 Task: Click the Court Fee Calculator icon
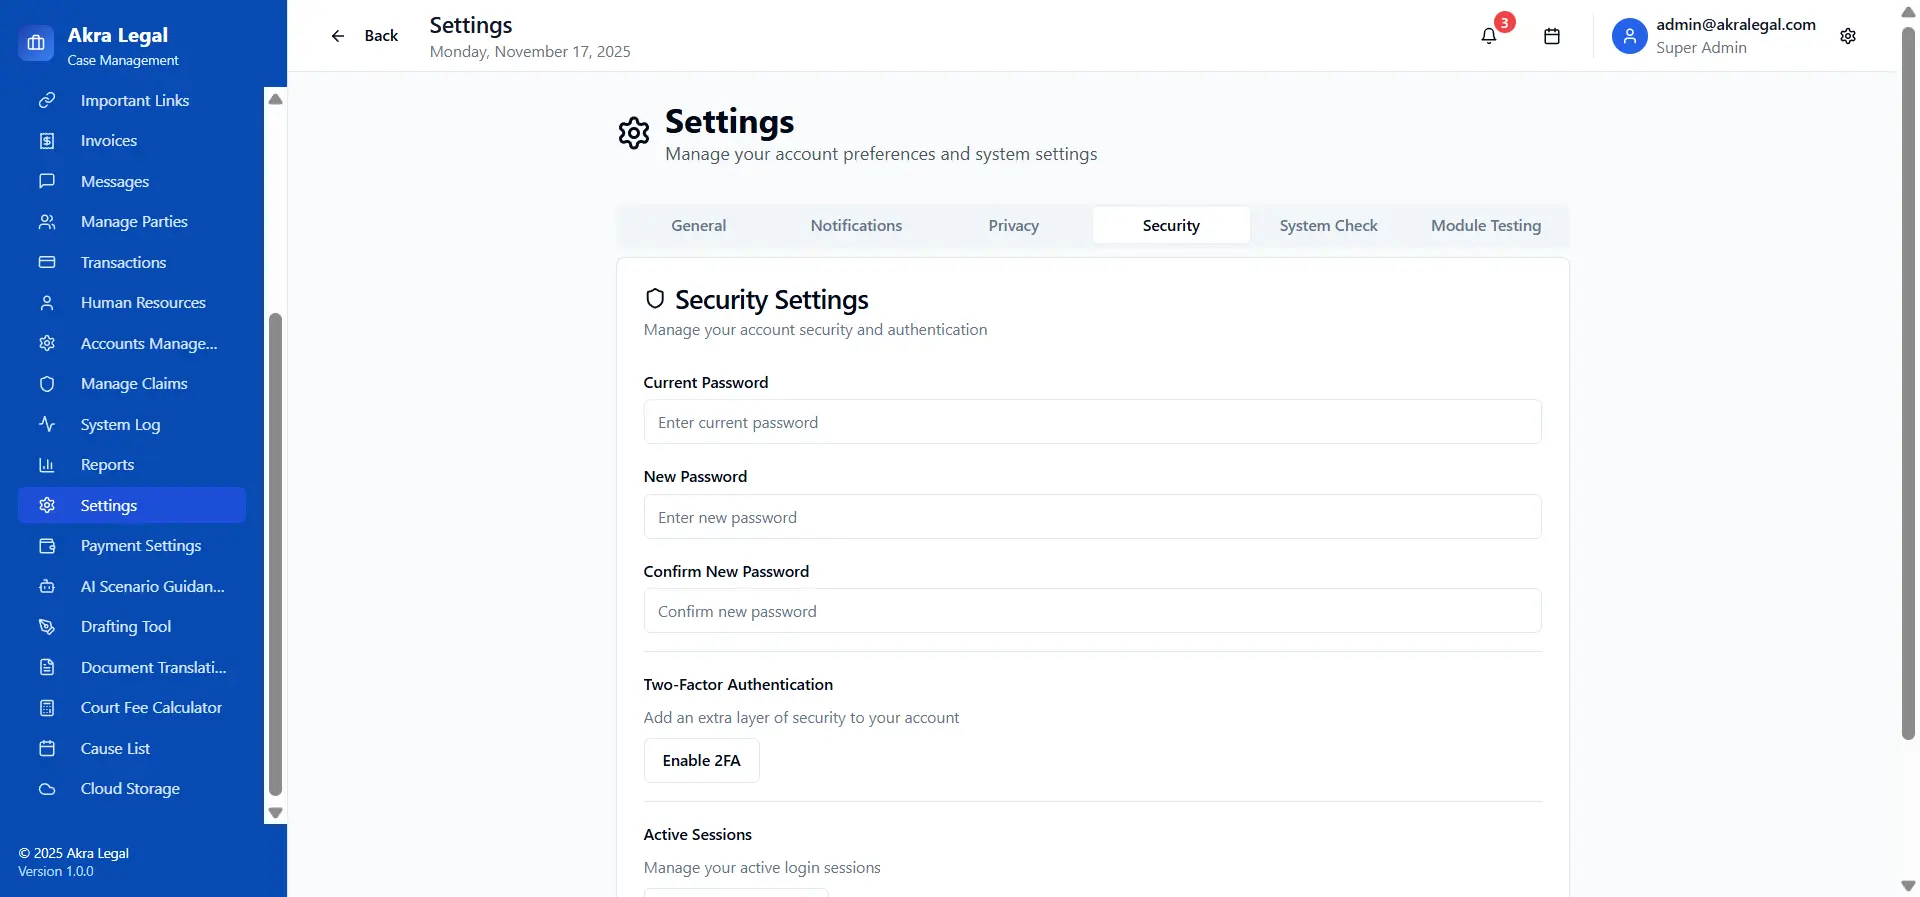[x=47, y=708]
